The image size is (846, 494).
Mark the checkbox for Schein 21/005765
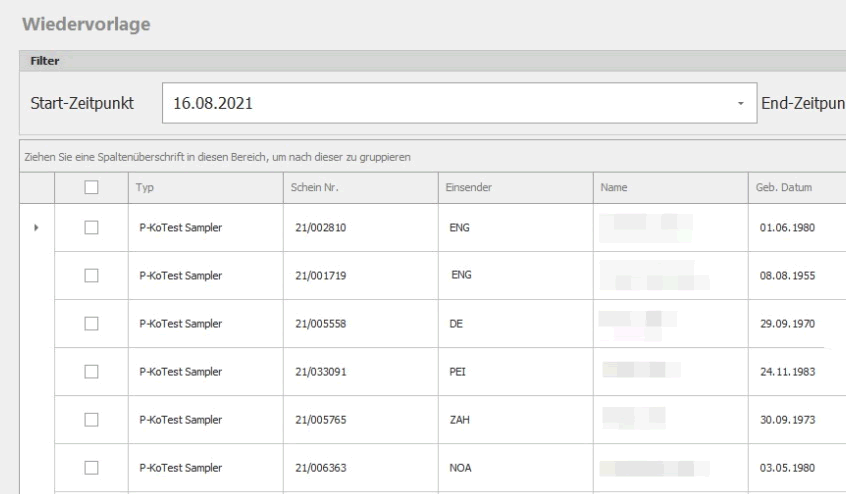89,420
